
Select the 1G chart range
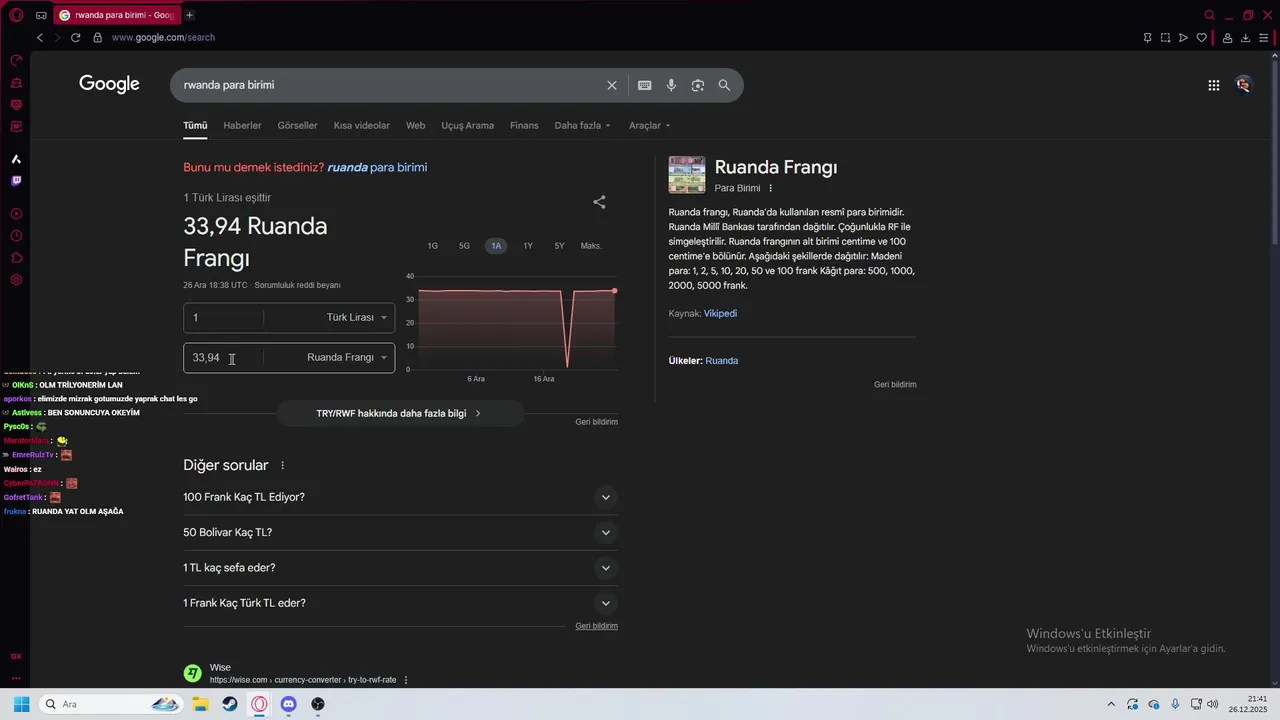[x=433, y=246]
